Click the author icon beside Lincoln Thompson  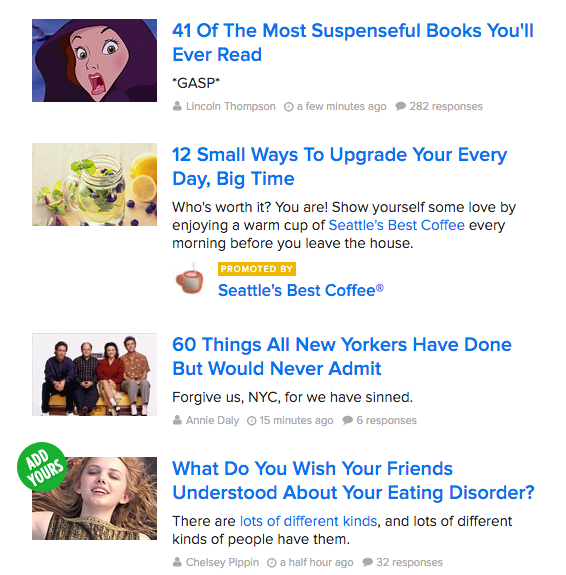click(177, 106)
